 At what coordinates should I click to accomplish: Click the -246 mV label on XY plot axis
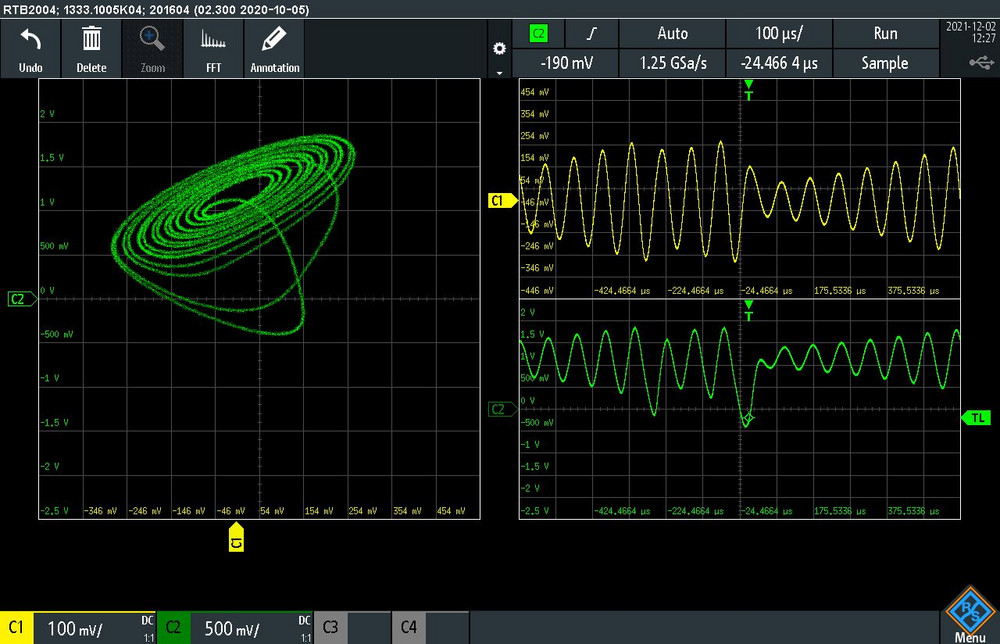point(145,511)
